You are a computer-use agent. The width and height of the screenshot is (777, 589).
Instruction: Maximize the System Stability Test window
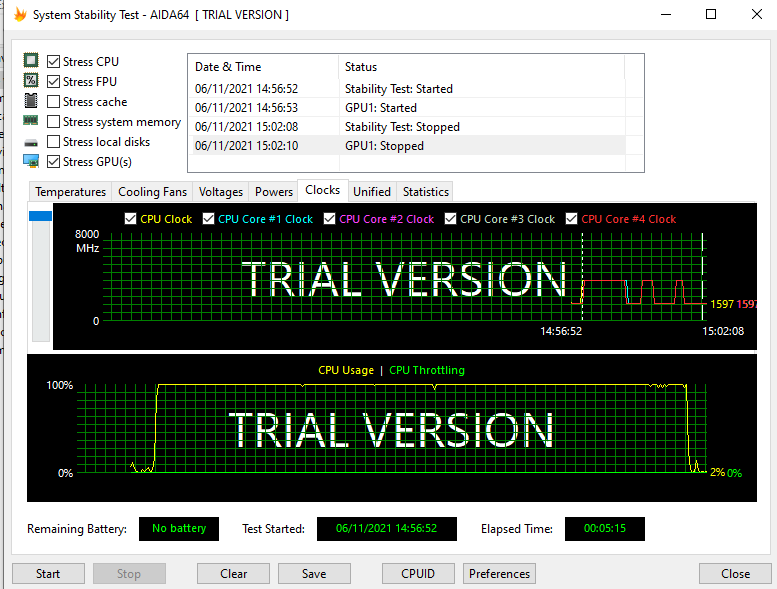pos(711,14)
